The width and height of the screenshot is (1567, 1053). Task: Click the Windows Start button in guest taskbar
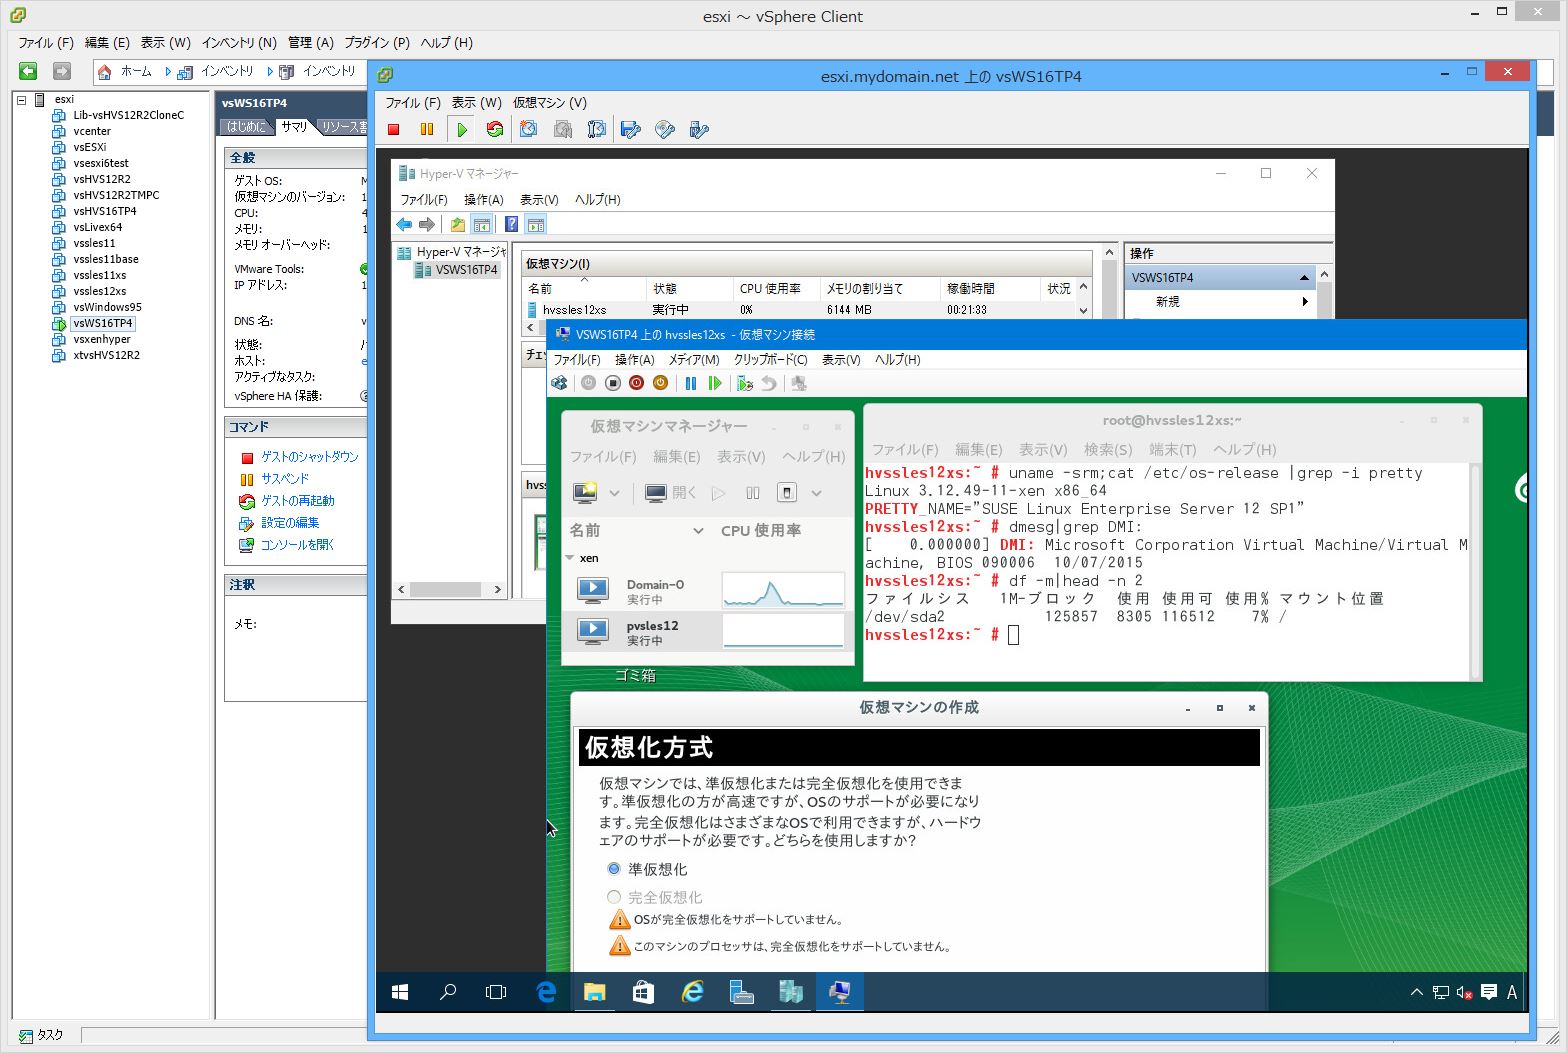pyautogui.click(x=400, y=992)
